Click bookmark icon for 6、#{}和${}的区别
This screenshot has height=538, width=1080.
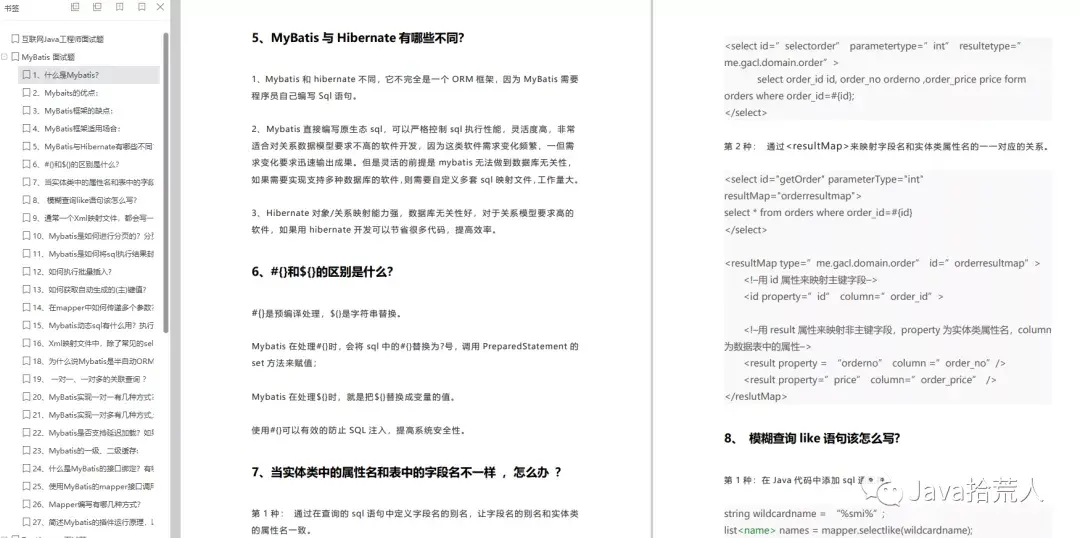click(26, 165)
